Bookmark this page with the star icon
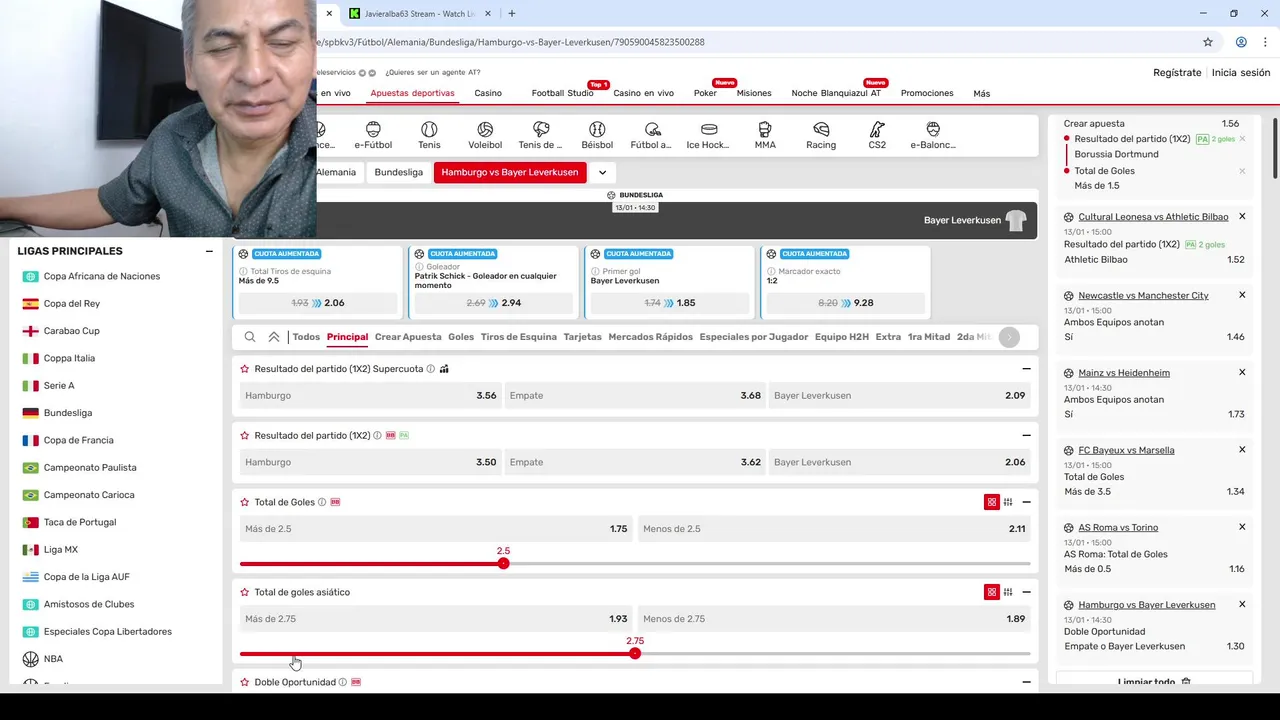 [1208, 42]
